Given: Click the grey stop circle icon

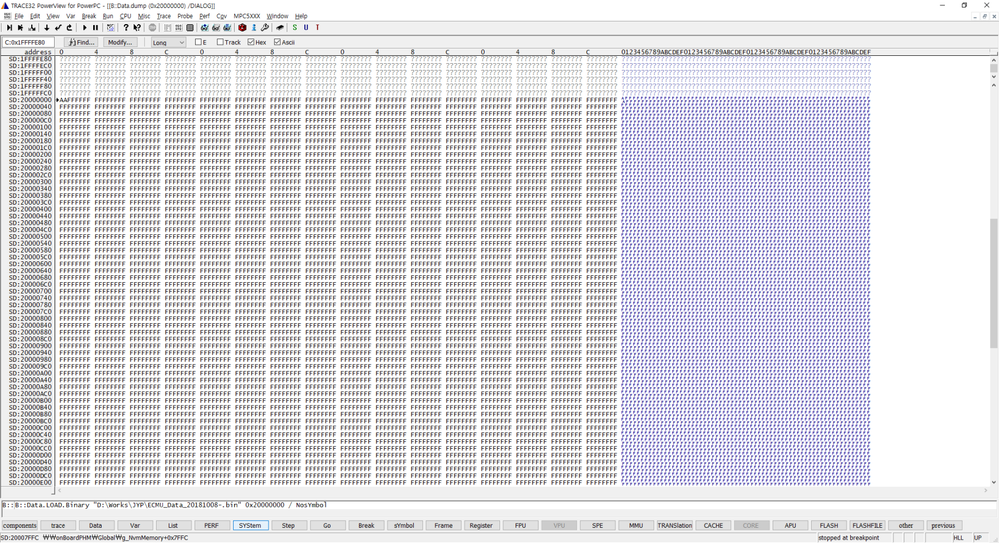Looking at the screenshot, I should click(152, 27).
